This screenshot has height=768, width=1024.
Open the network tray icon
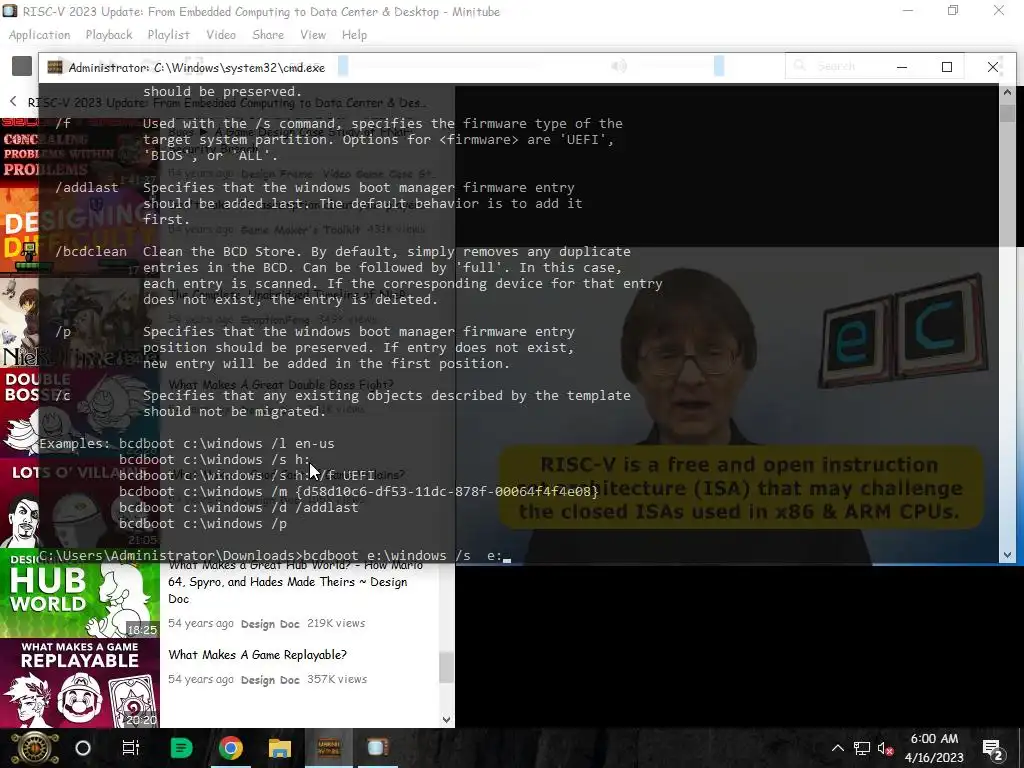click(x=862, y=748)
